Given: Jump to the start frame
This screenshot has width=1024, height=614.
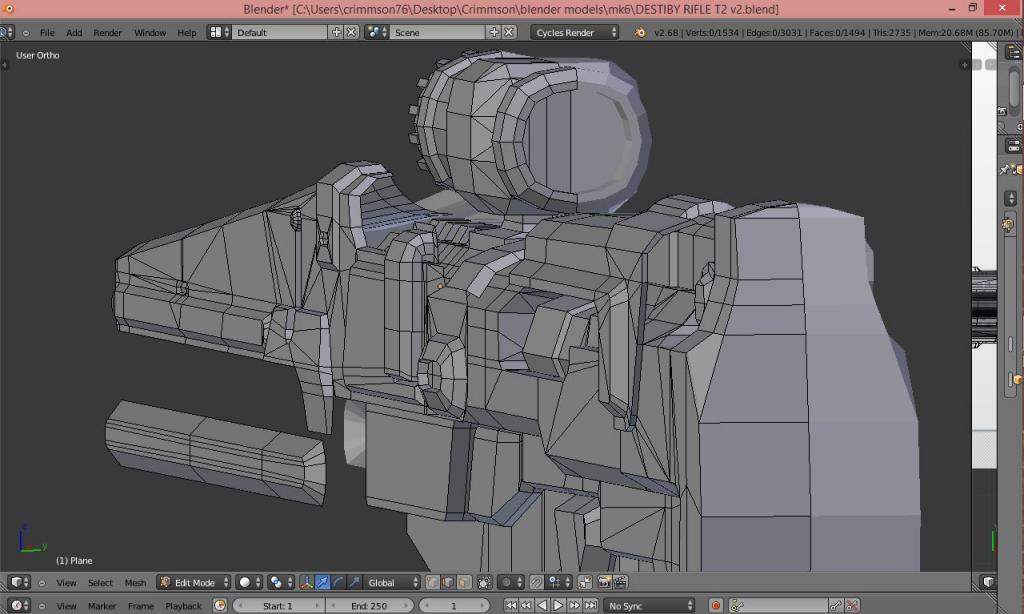Looking at the screenshot, I should (x=511, y=606).
